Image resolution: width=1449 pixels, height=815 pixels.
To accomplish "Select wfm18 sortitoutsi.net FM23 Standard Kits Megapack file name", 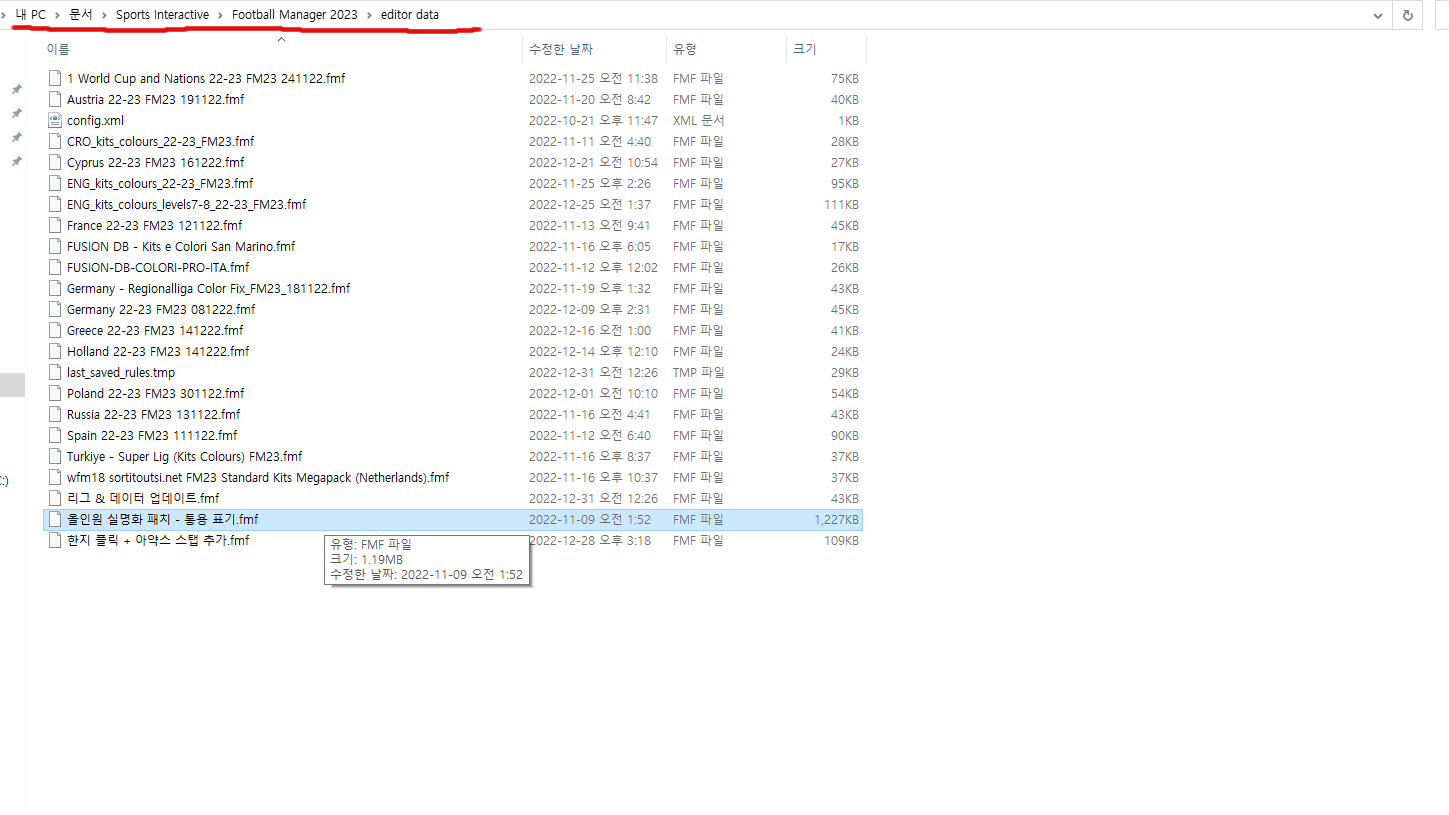I will [258, 477].
